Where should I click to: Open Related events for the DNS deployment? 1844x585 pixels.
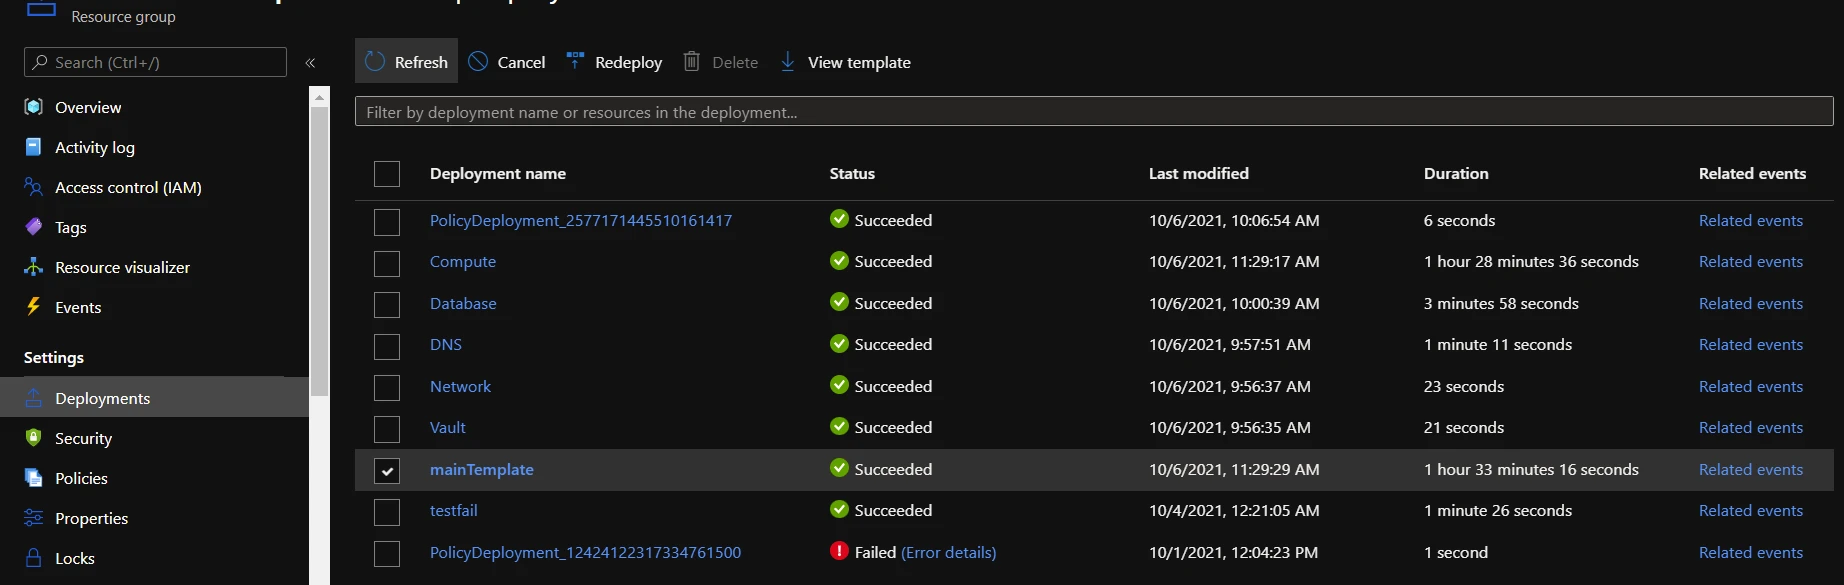[x=1751, y=344]
